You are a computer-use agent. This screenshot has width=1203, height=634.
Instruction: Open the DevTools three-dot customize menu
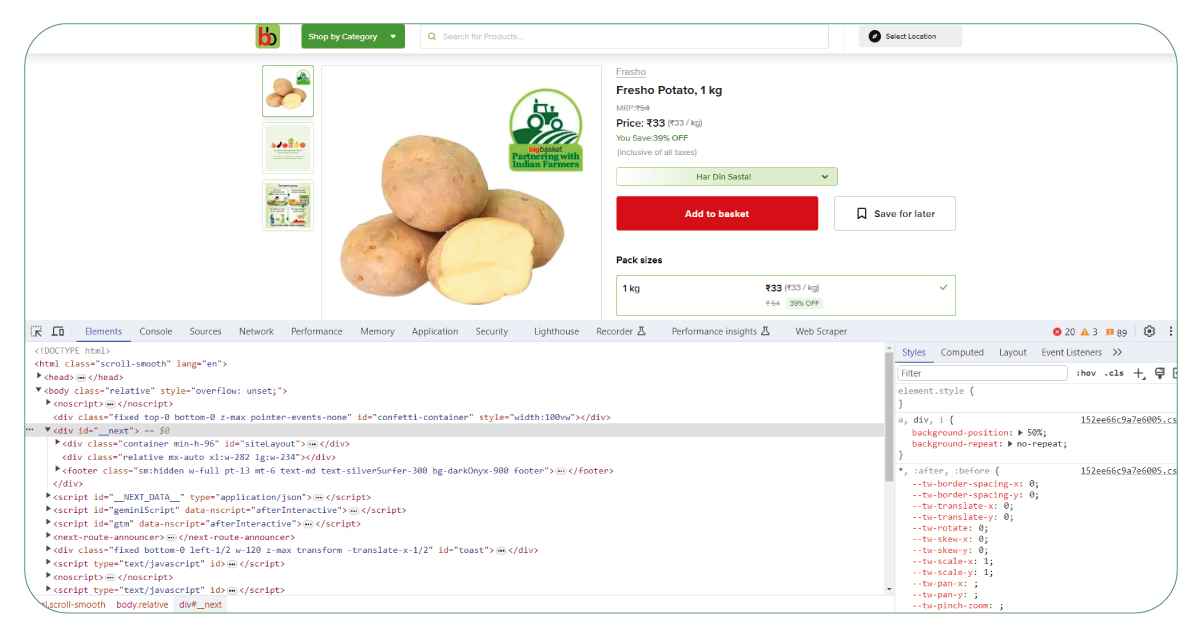pos(1171,331)
